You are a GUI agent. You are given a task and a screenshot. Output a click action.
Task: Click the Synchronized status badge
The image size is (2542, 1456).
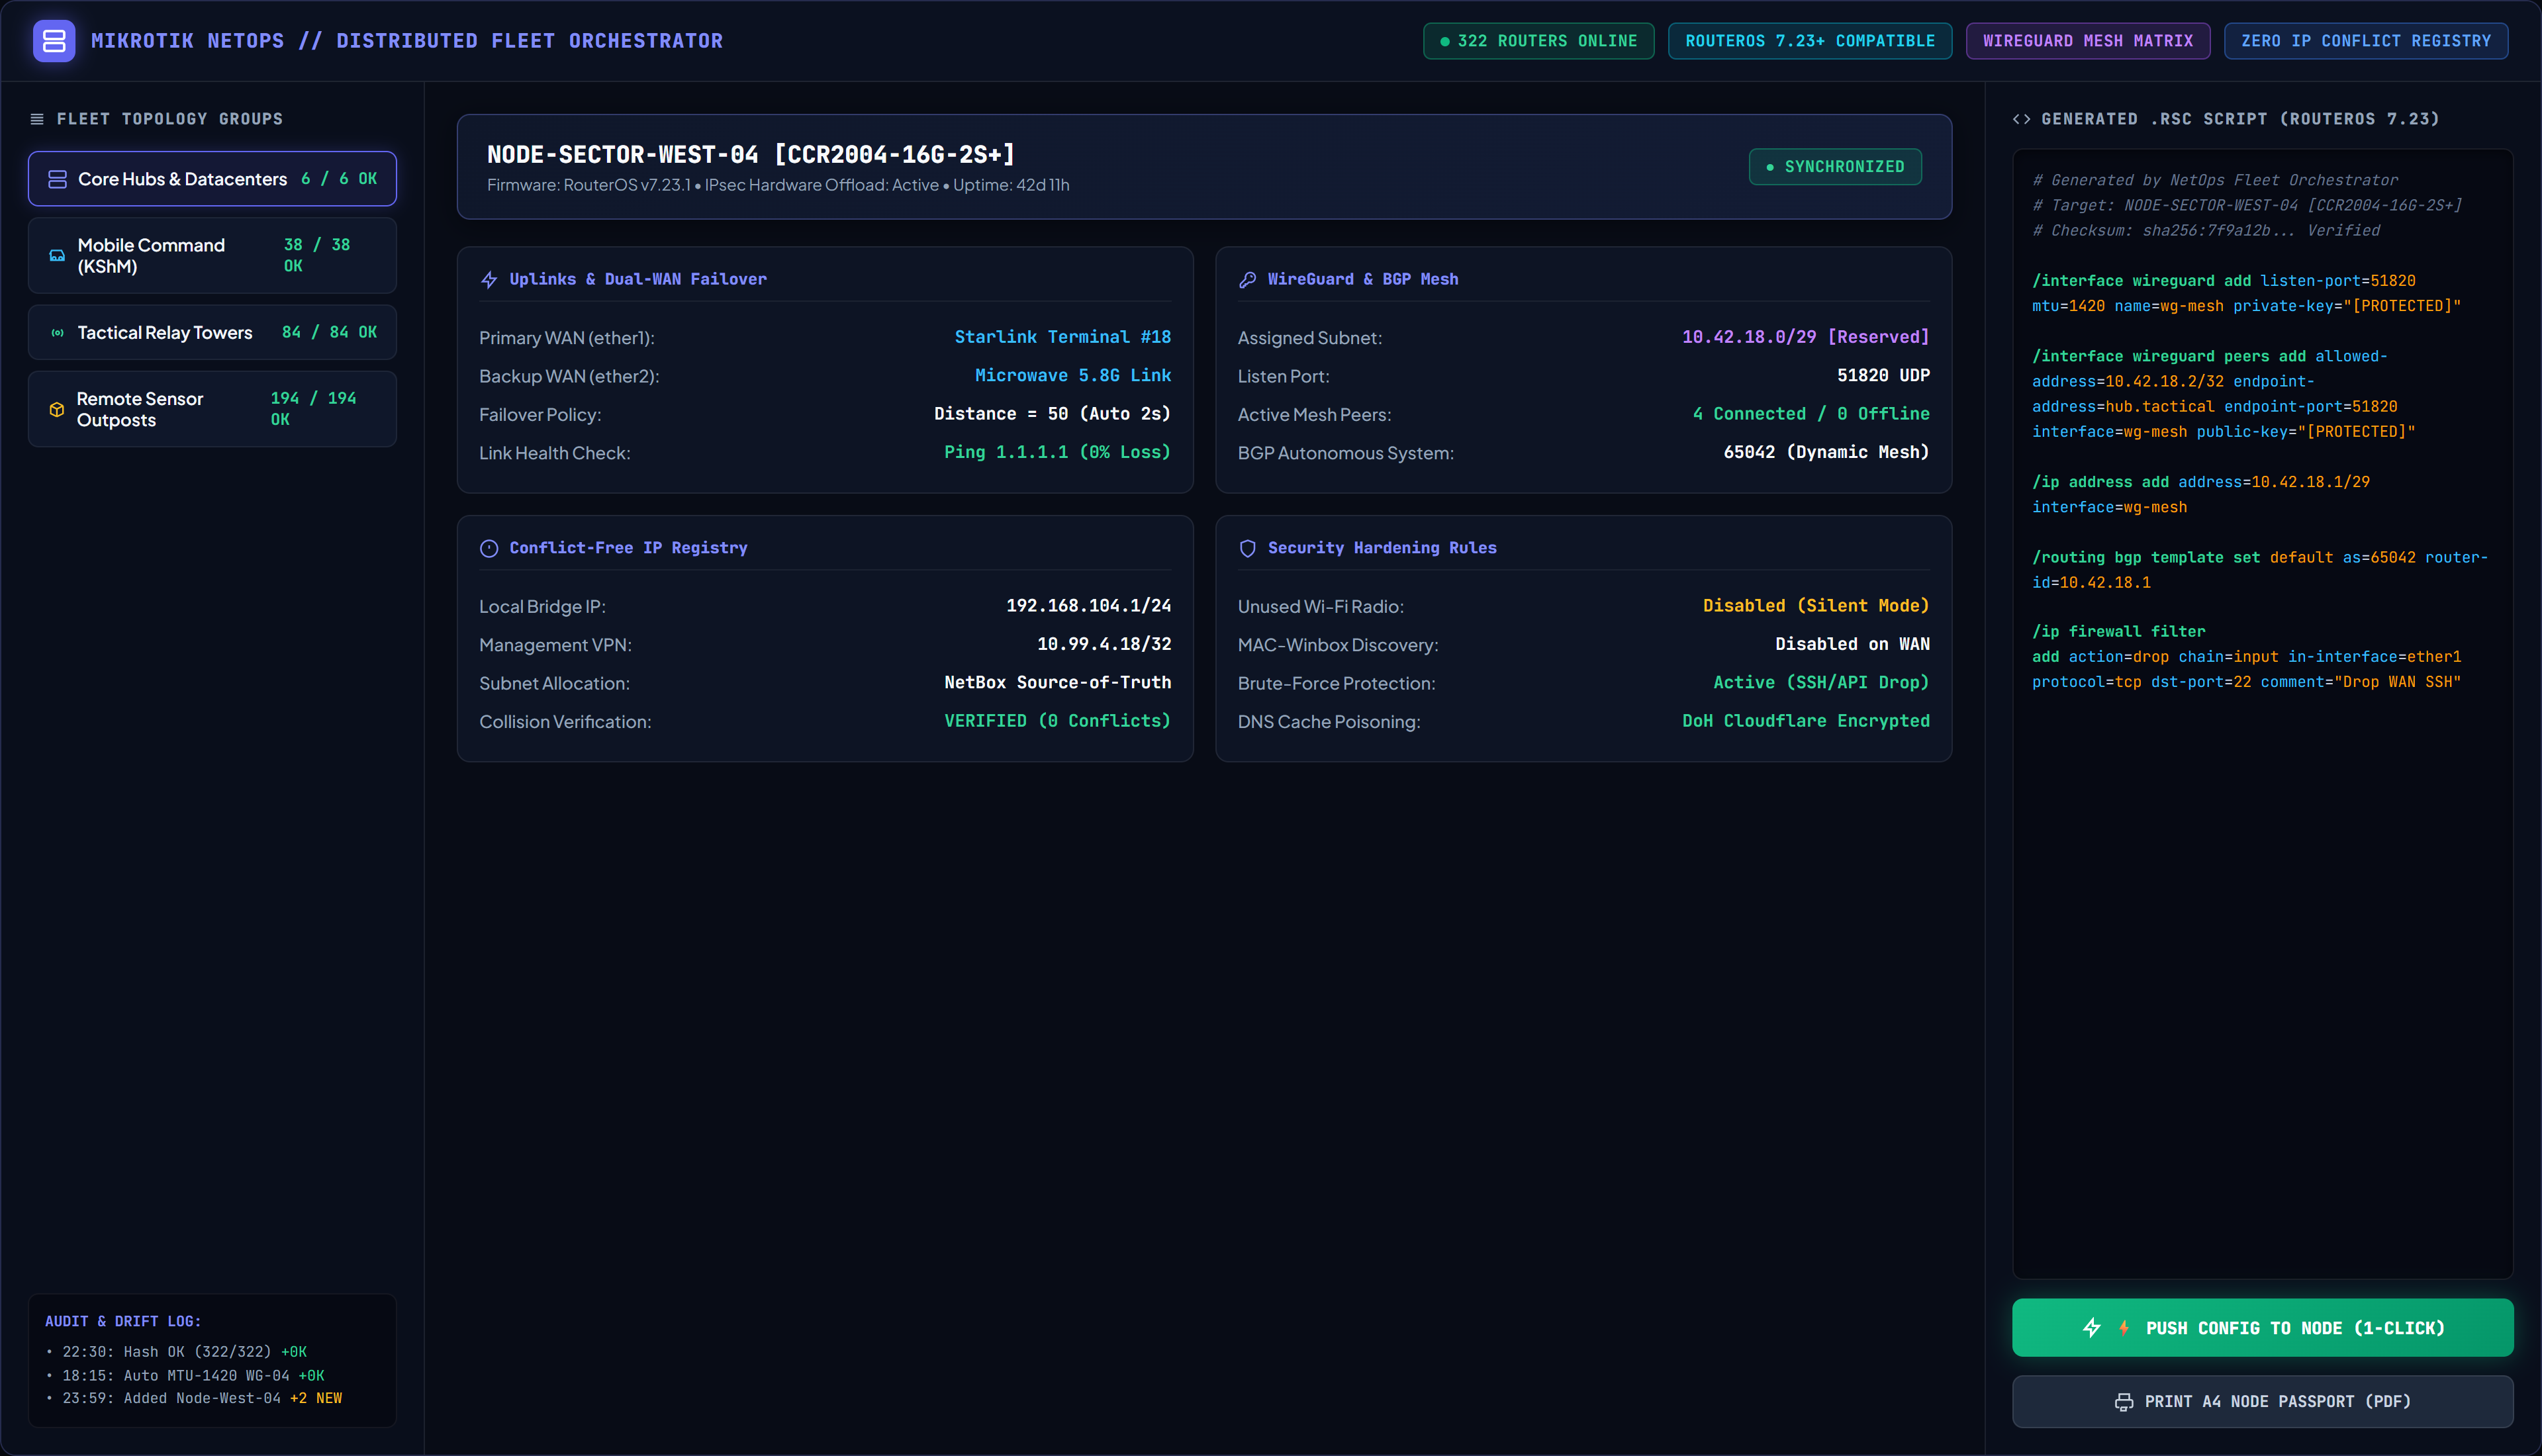tap(1835, 167)
